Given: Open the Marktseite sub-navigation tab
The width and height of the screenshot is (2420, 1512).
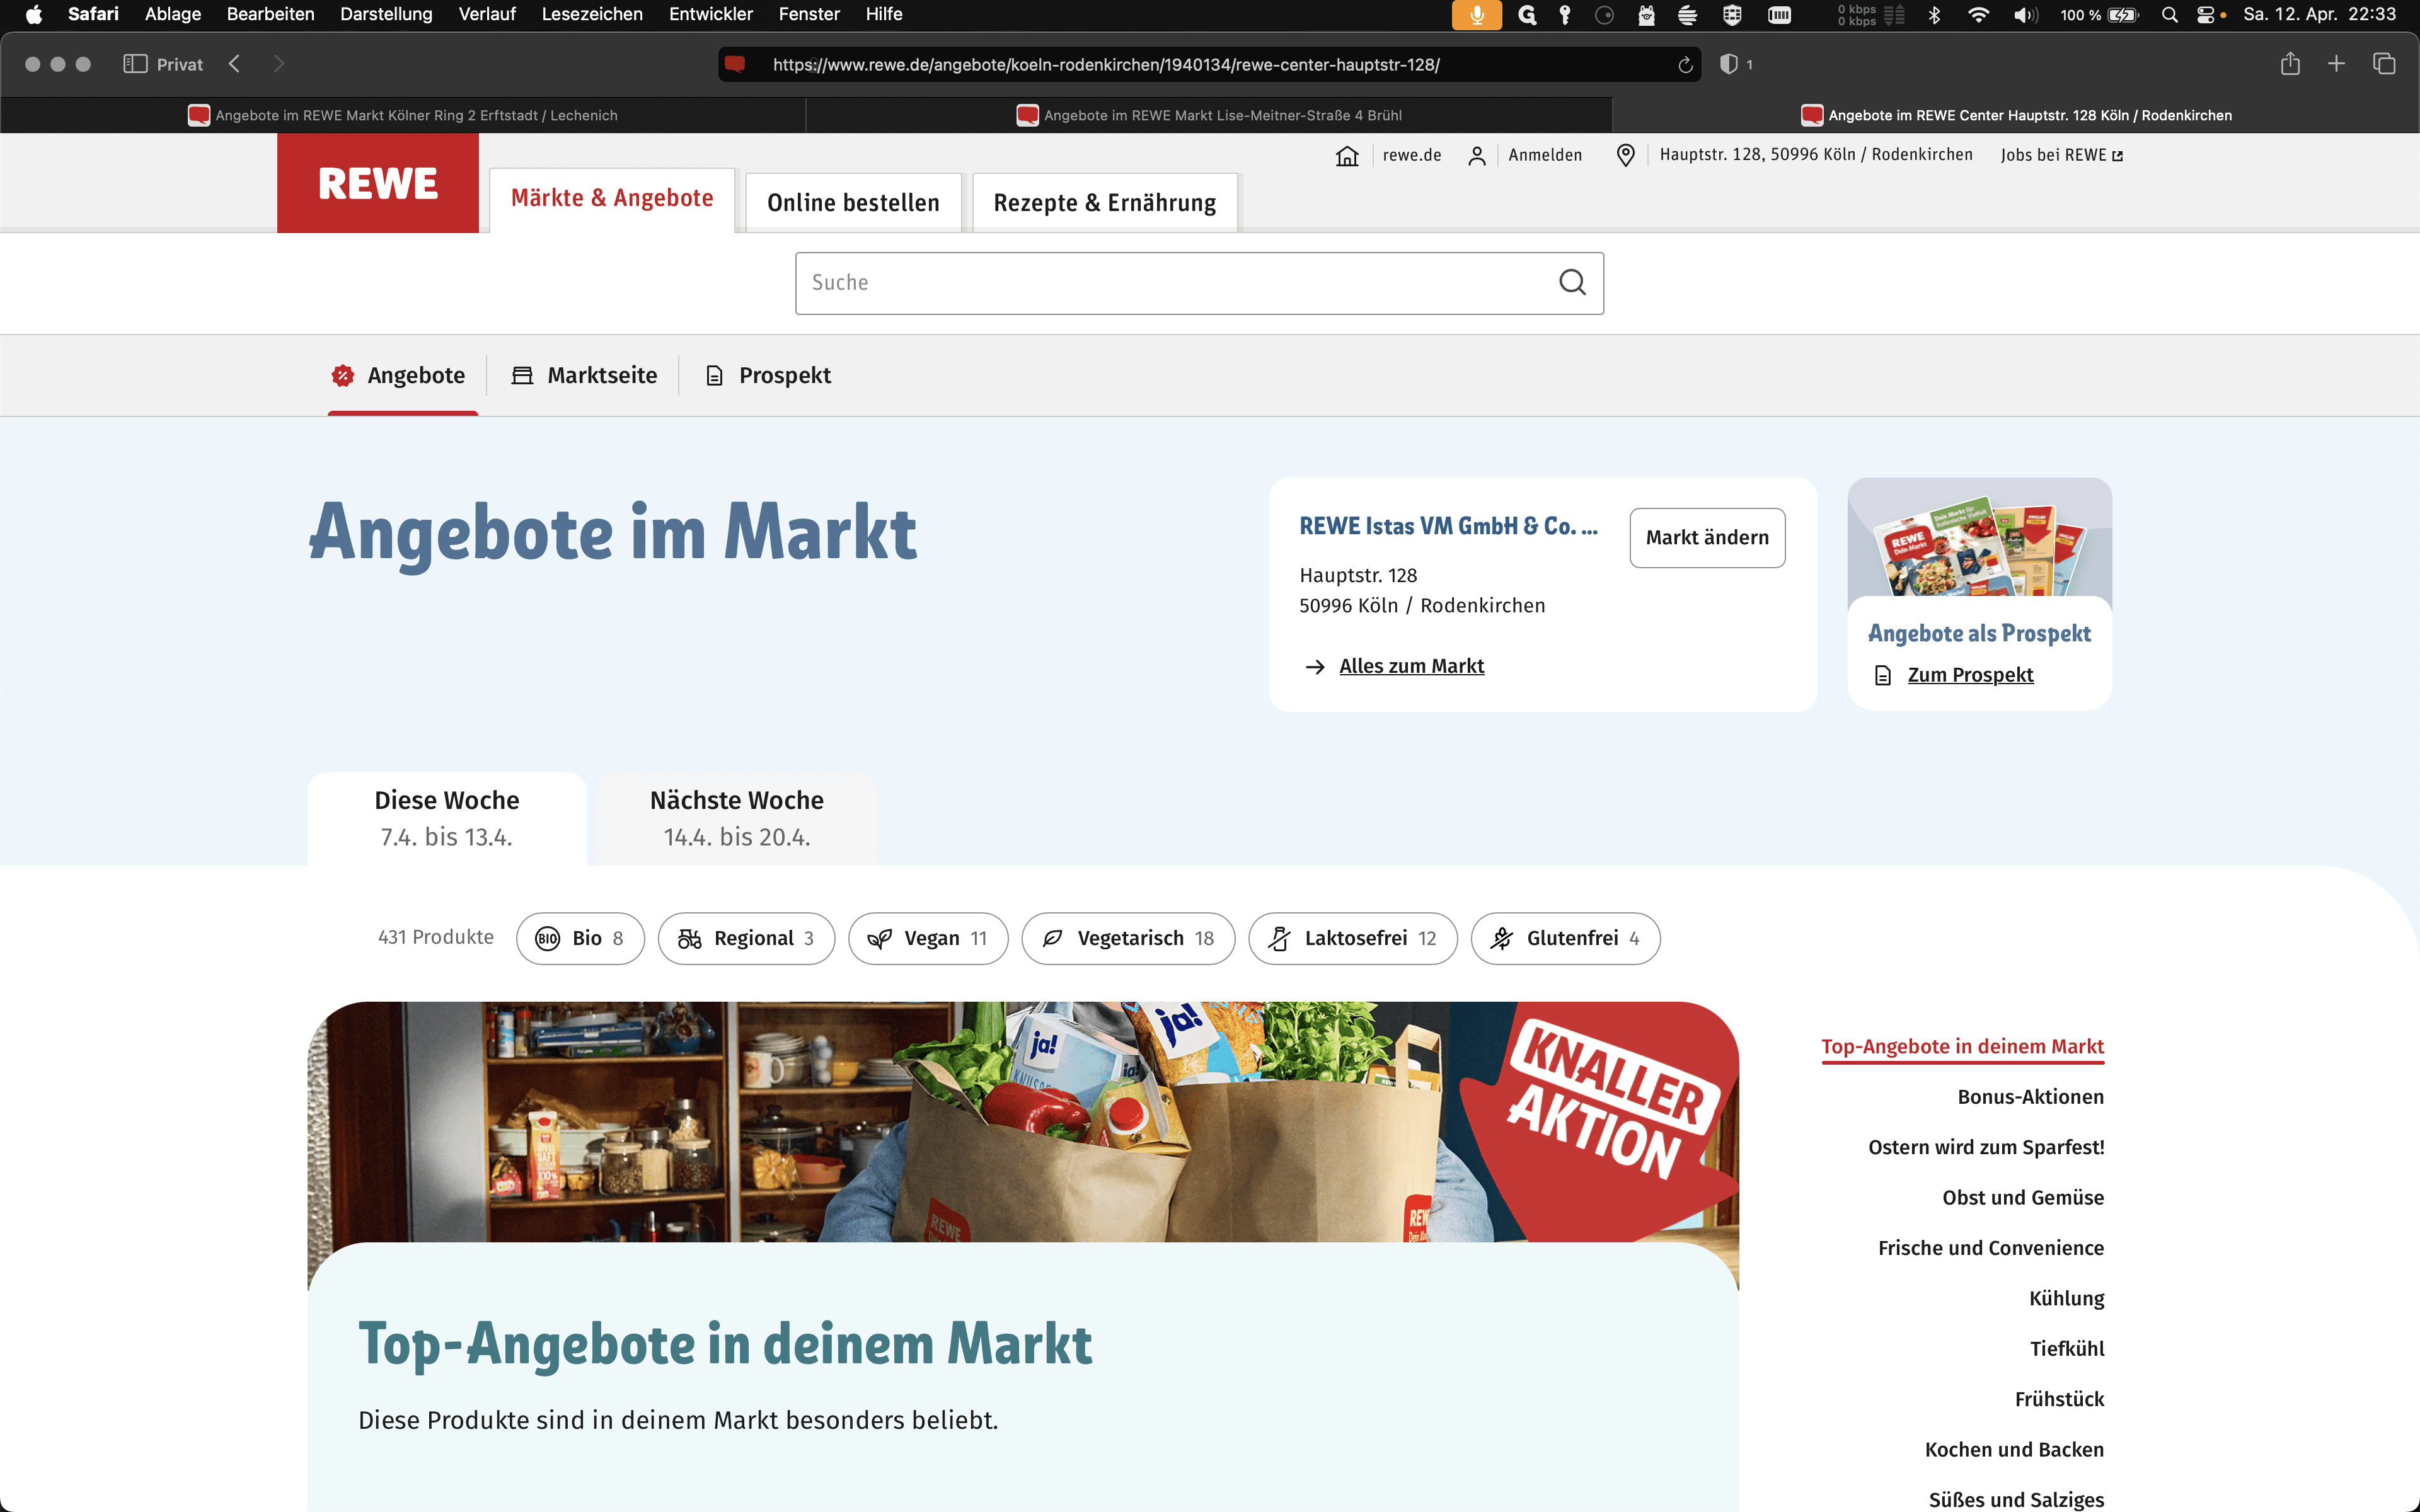Looking at the screenshot, I should [x=584, y=376].
